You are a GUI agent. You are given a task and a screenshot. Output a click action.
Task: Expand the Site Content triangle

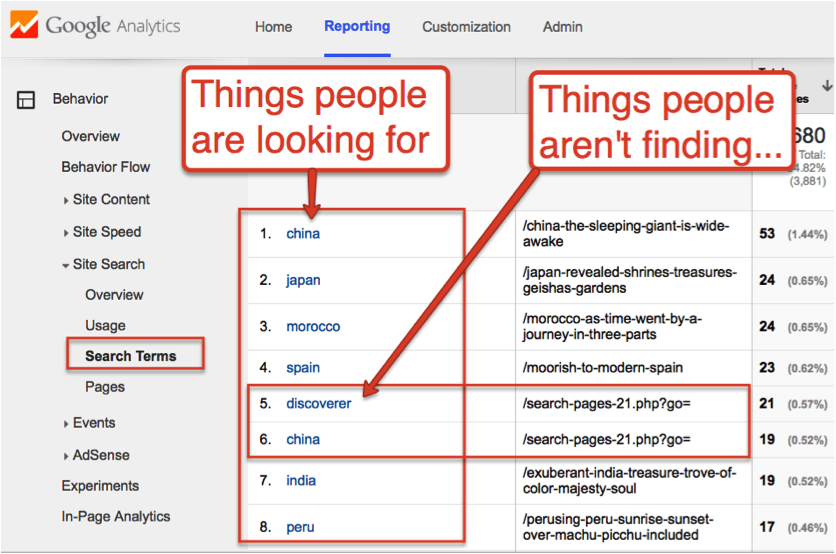point(66,200)
